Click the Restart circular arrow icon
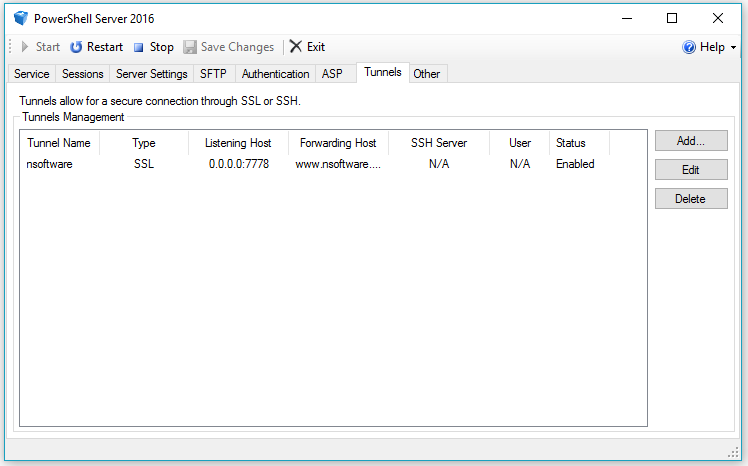The image size is (748, 466). pyautogui.click(x=76, y=47)
